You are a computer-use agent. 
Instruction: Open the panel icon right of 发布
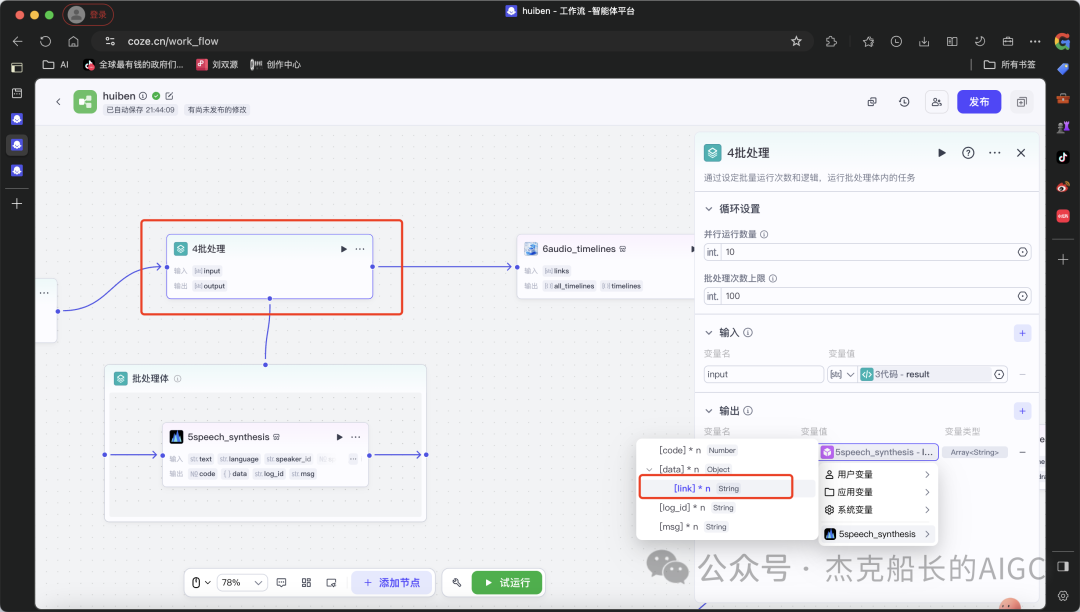click(x=1022, y=102)
